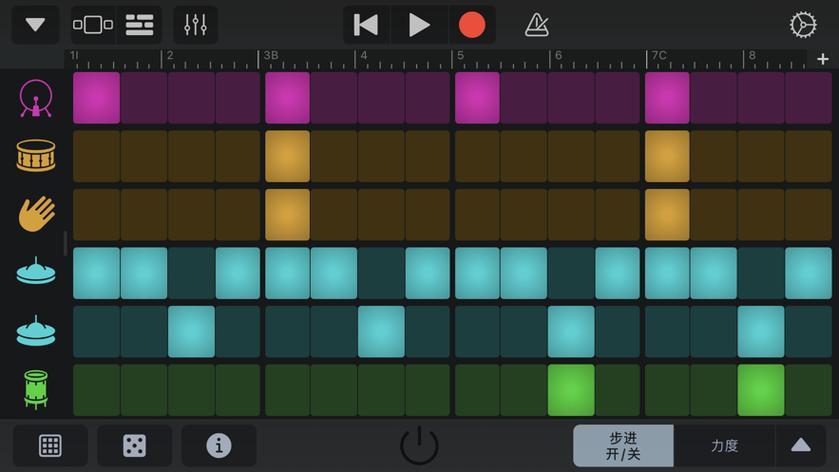Expand the step edit mode options arrow
The width and height of the screenshot is (839, 472).
[801, 446]
